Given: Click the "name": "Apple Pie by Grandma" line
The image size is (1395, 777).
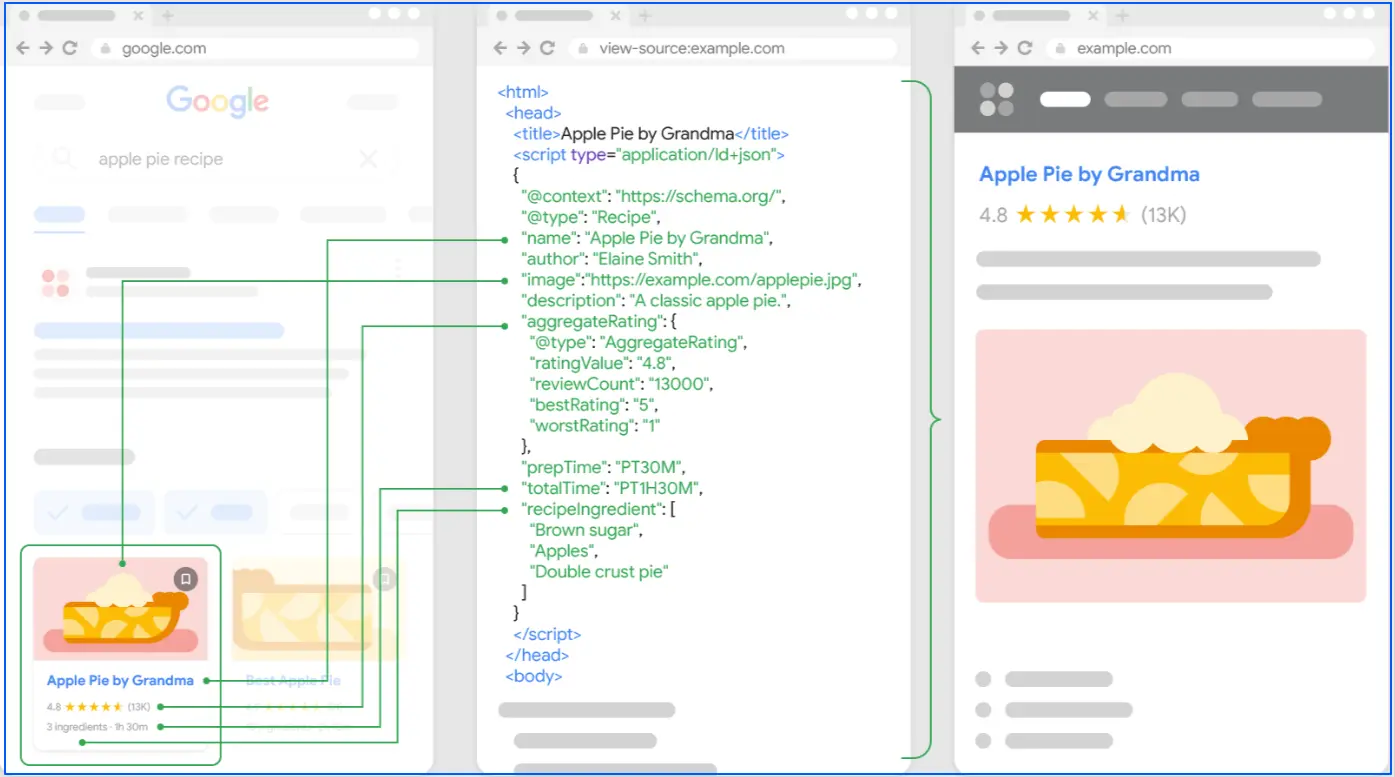Looking at the screenshot, I should (x=647, y=238).
